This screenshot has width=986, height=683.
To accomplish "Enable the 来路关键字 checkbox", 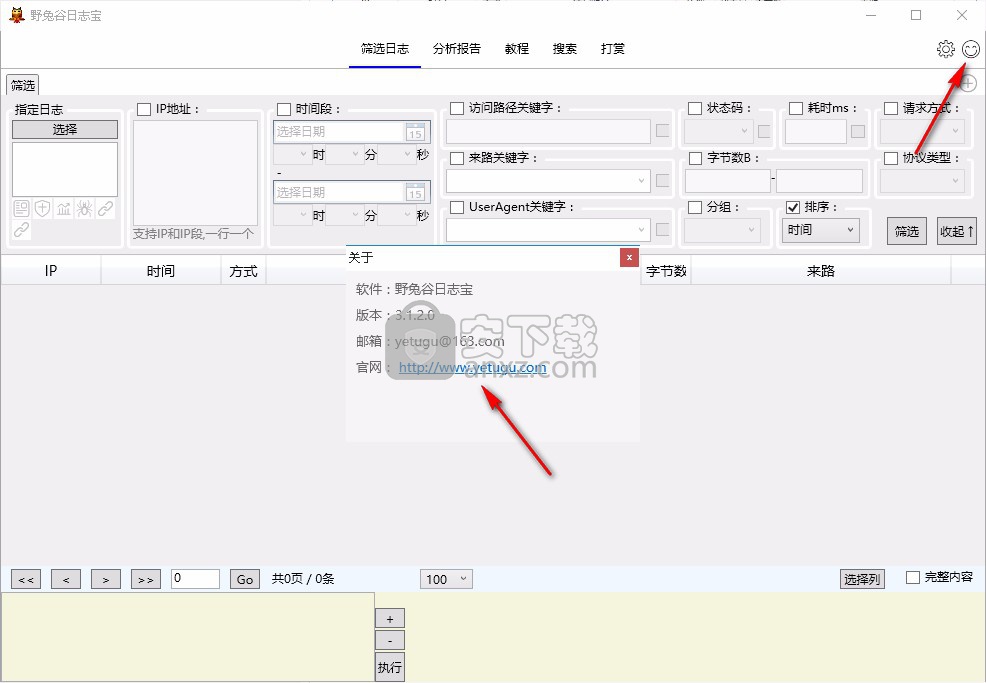I will pyautogui.click(x=457, y=158).
